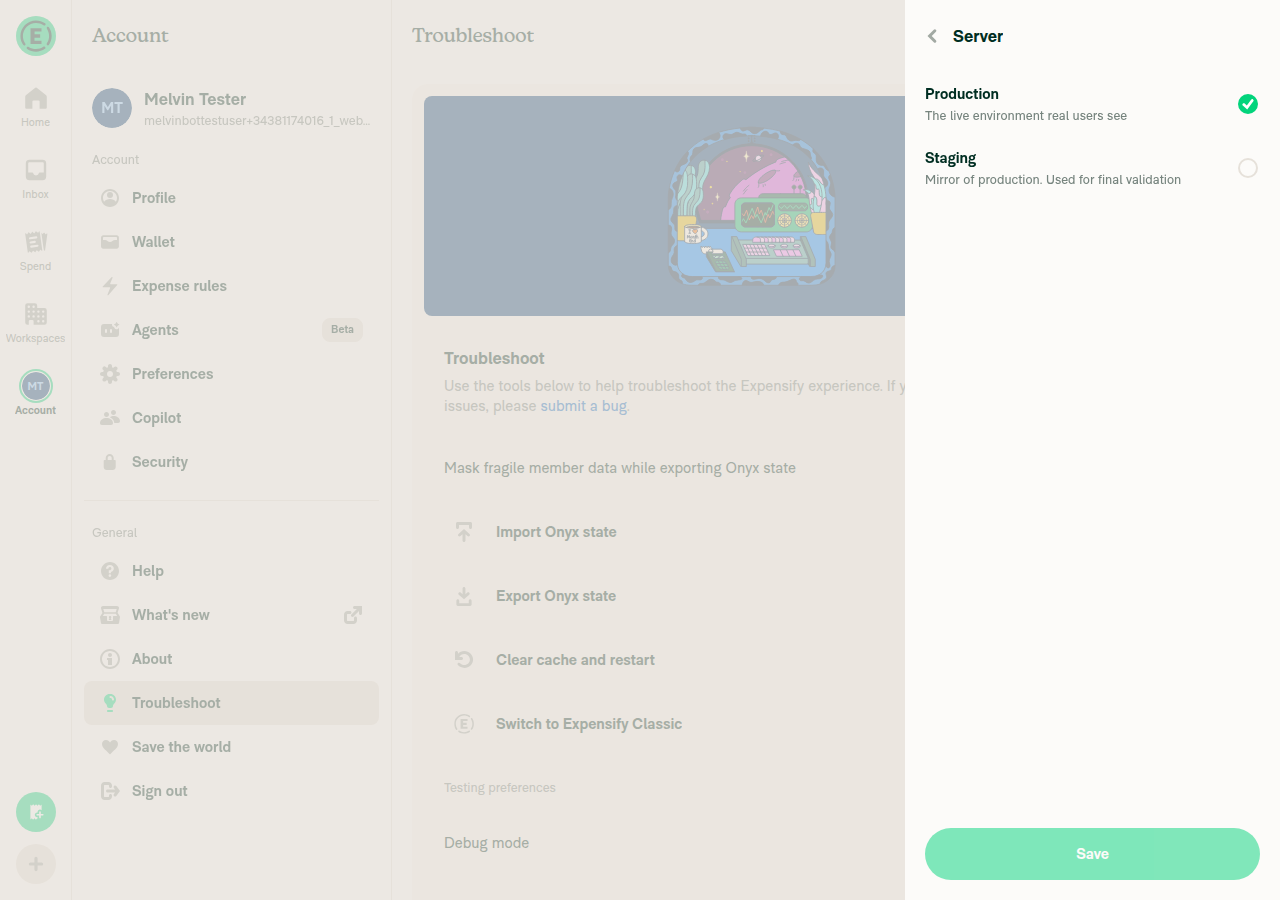The width and height of the screenshot is (1280, 900).
Task: Open the Copilot section
Action: click(231, 418)
